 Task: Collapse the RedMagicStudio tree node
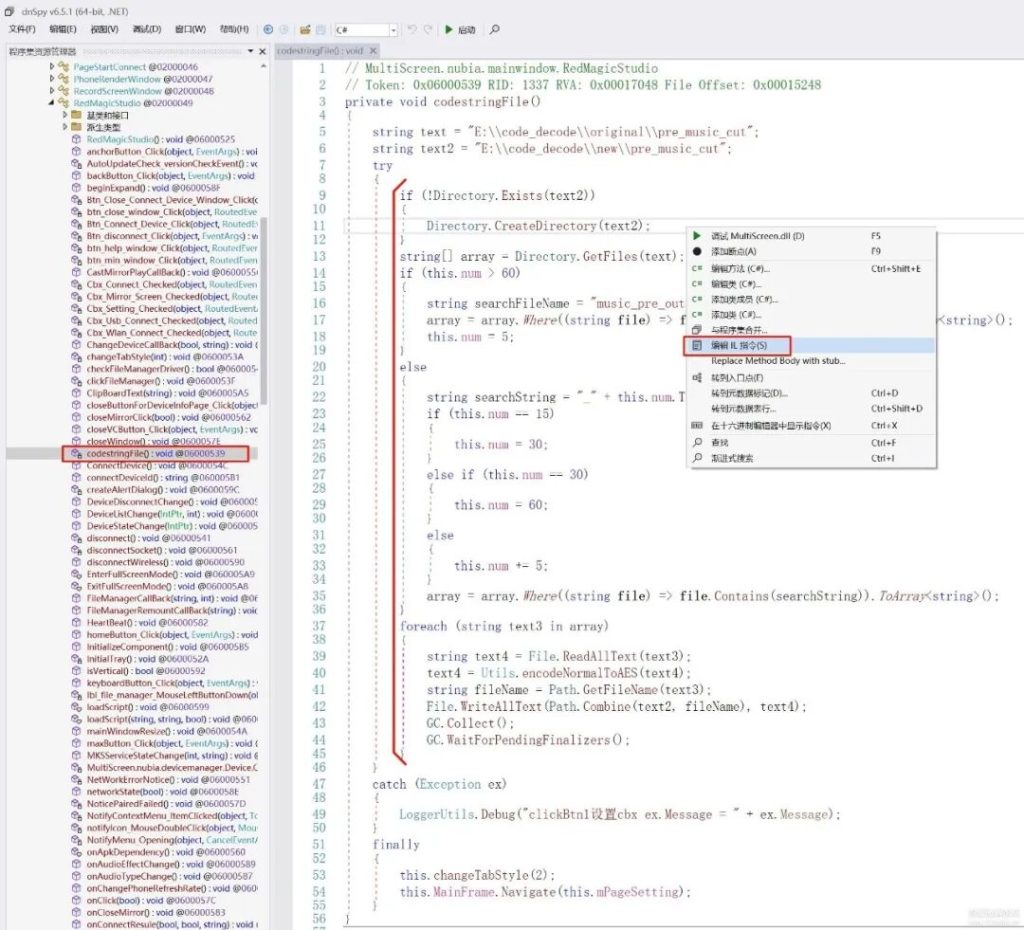click(x=52, y=103)
